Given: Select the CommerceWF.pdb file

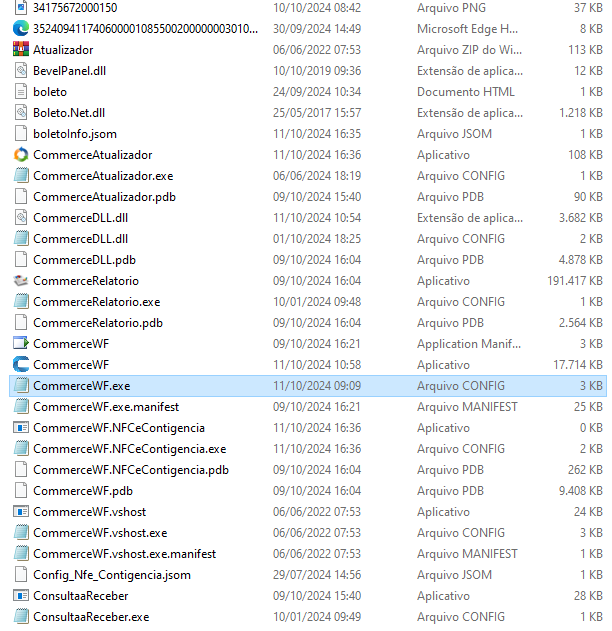Looking at the screenshot, I should click(82, 491).
